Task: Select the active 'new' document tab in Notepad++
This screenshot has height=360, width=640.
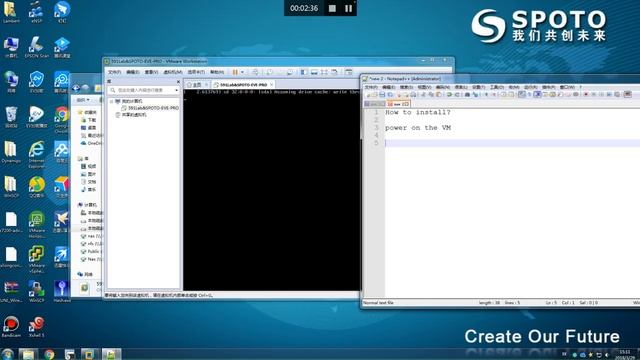Action: [398, 104]
